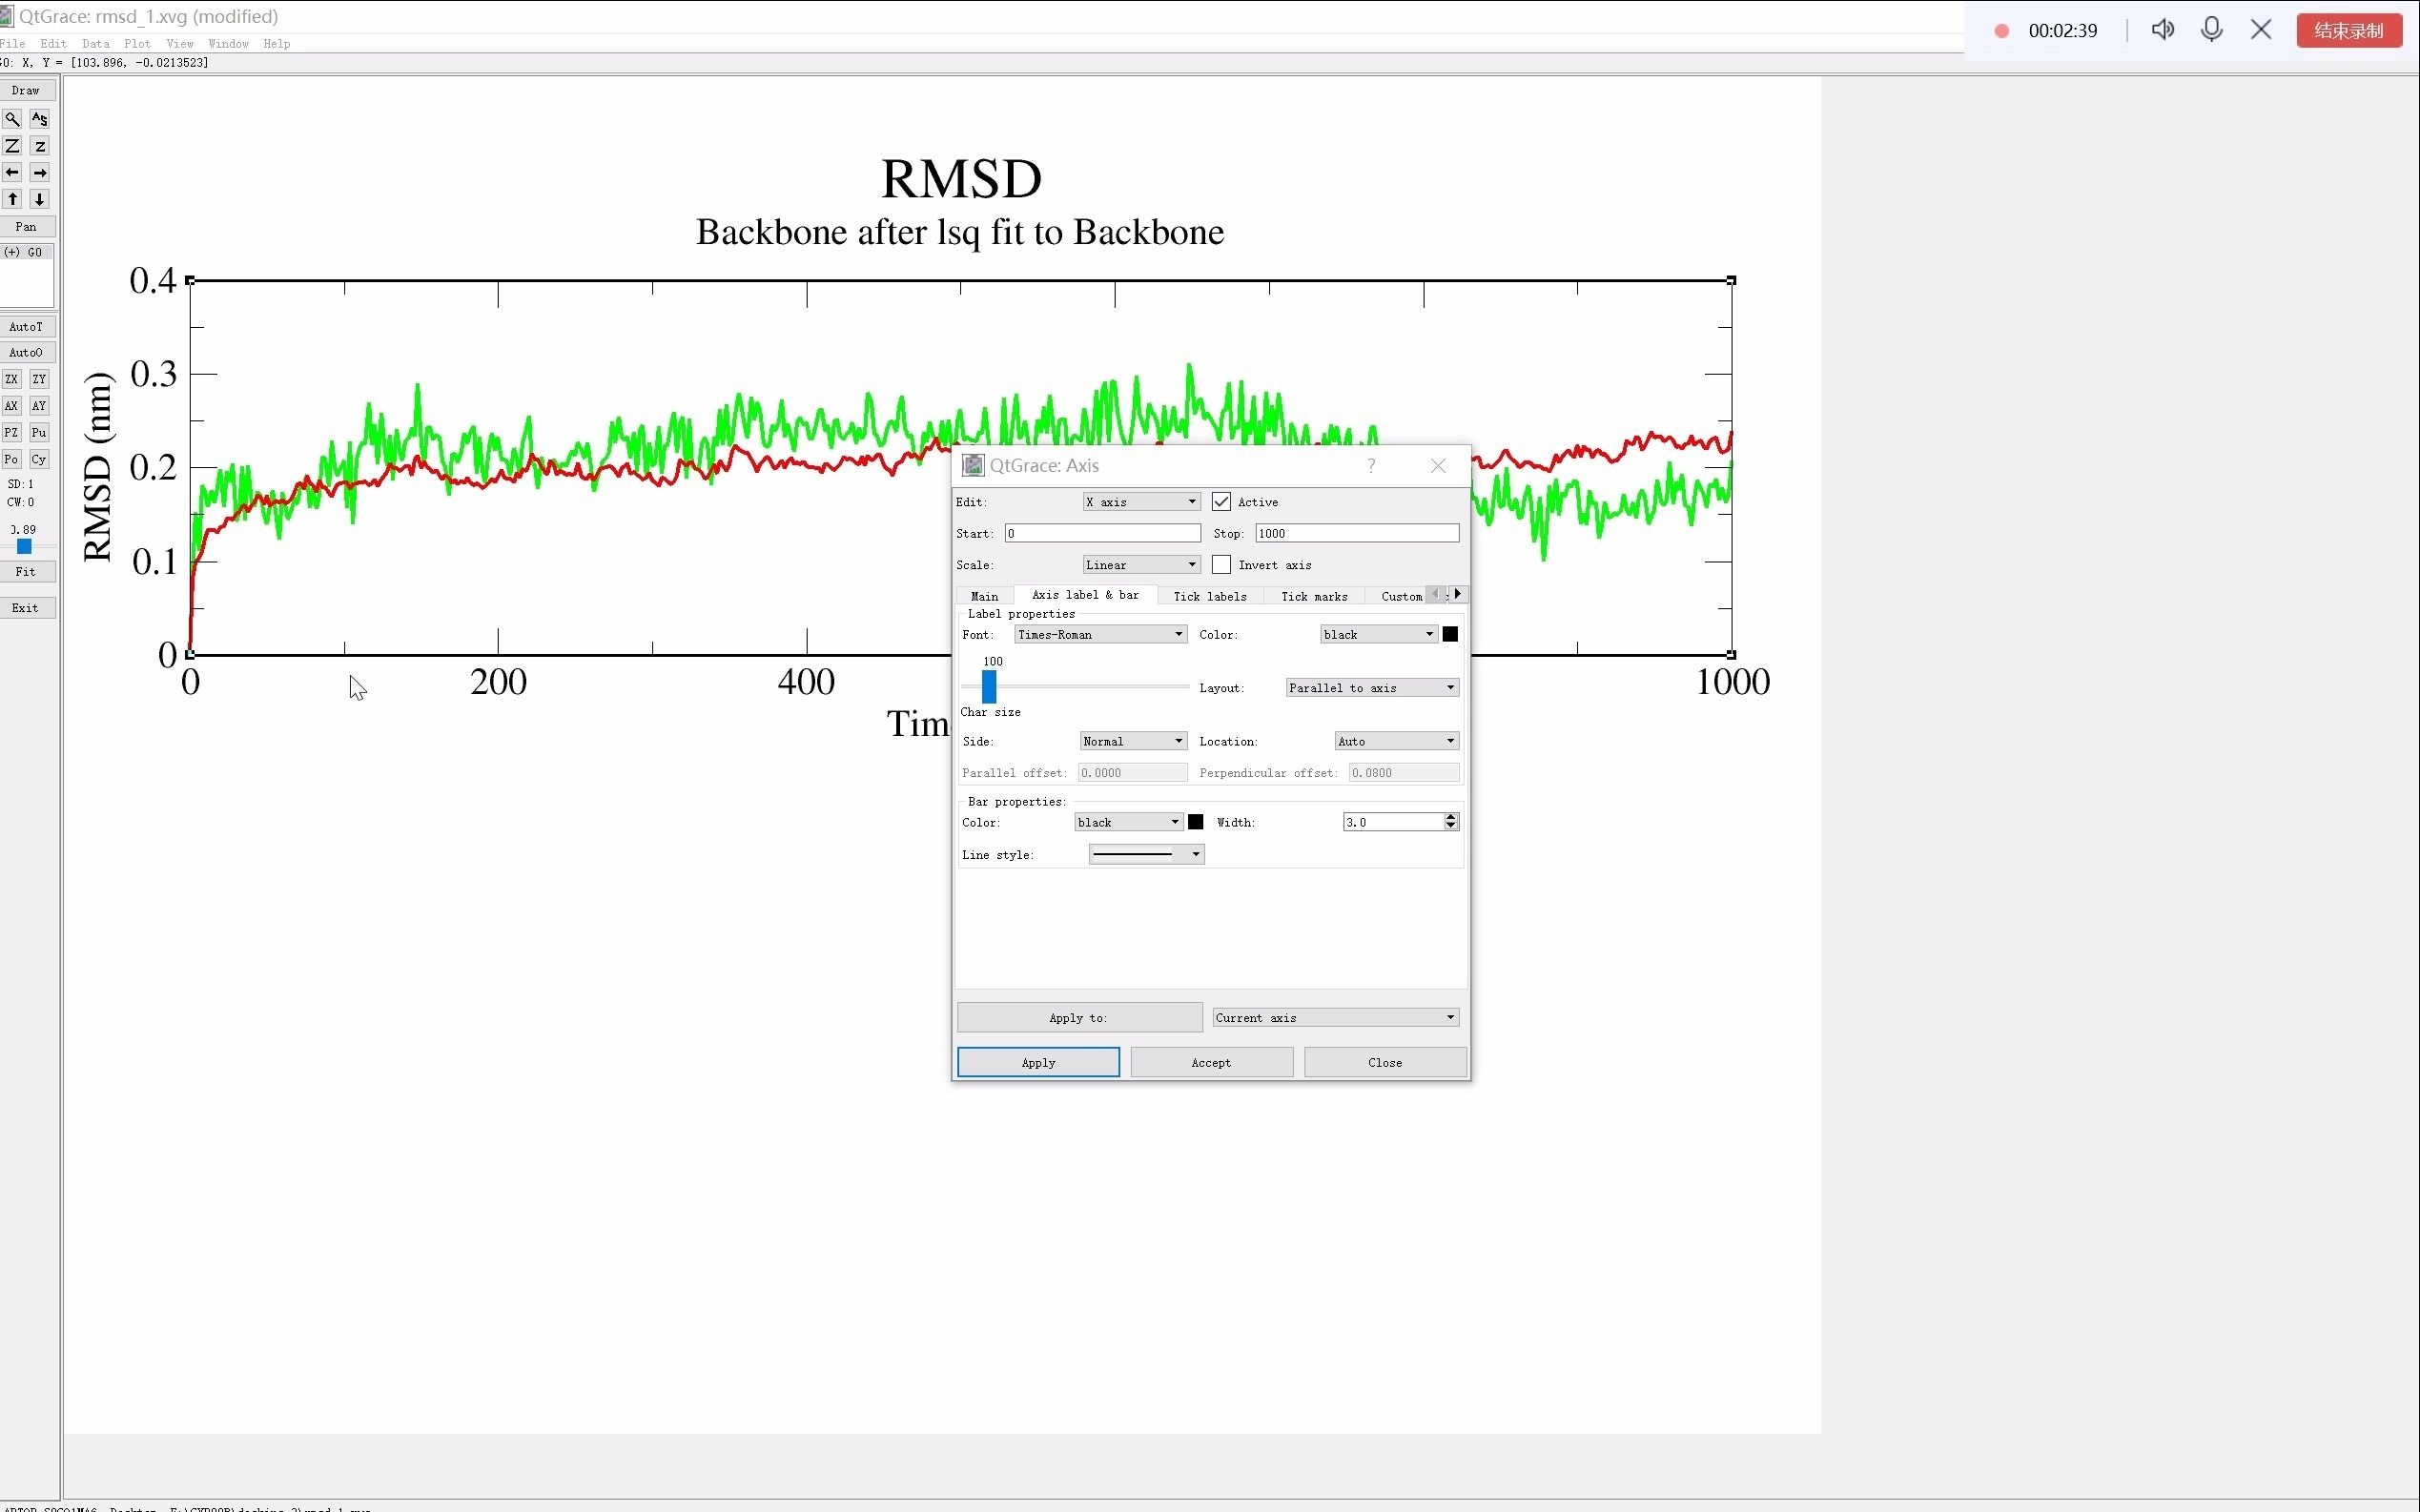Click the autoscale 'AS' icon
The height and width of the screenshot is (1512, 2420).
click(x=39, y=119)
